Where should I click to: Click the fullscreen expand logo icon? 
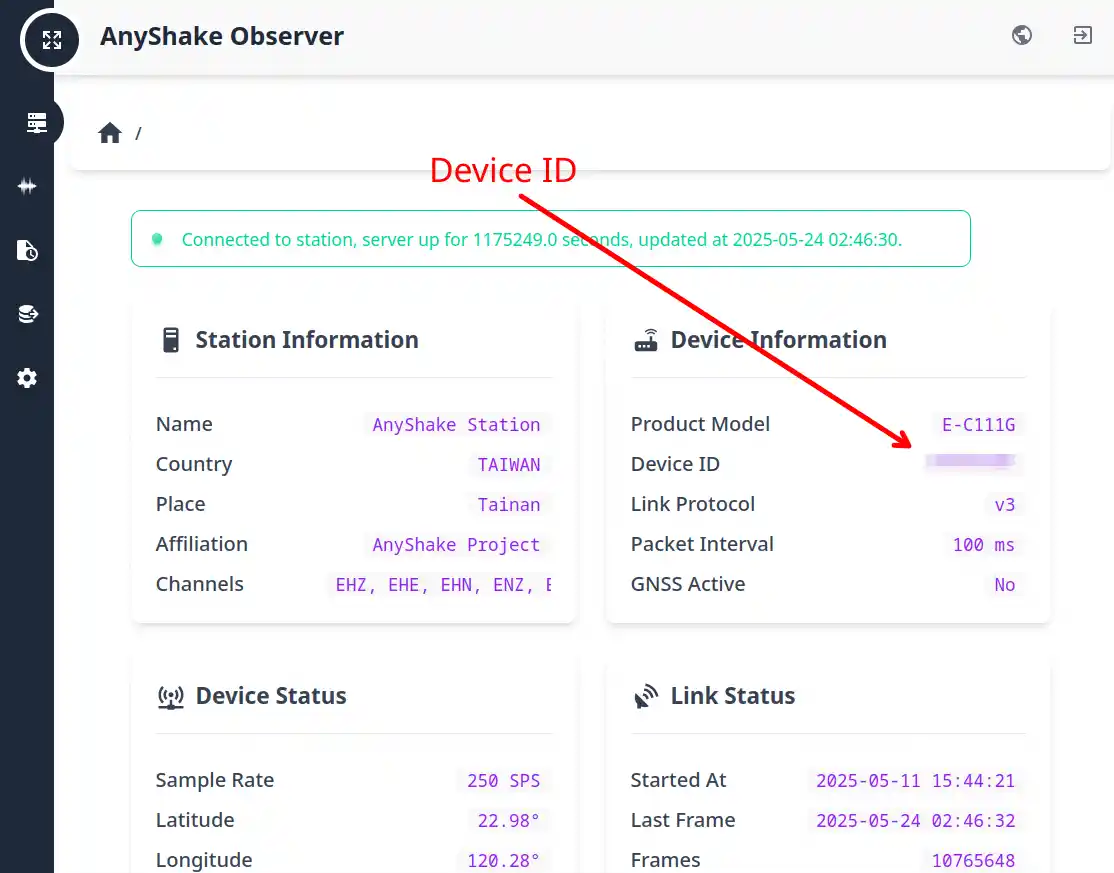point(51,40)
